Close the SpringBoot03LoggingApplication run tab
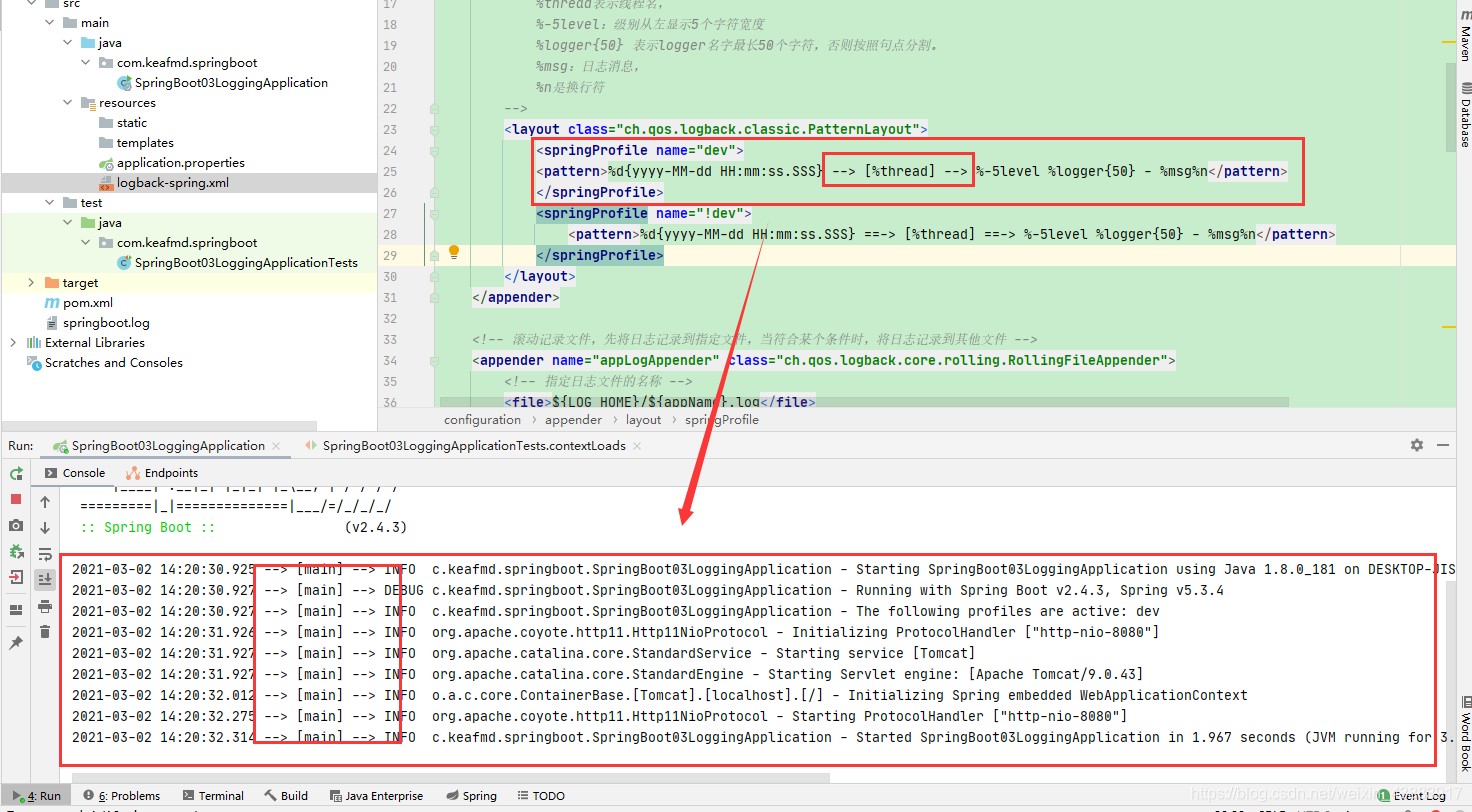 coord(278,446)
